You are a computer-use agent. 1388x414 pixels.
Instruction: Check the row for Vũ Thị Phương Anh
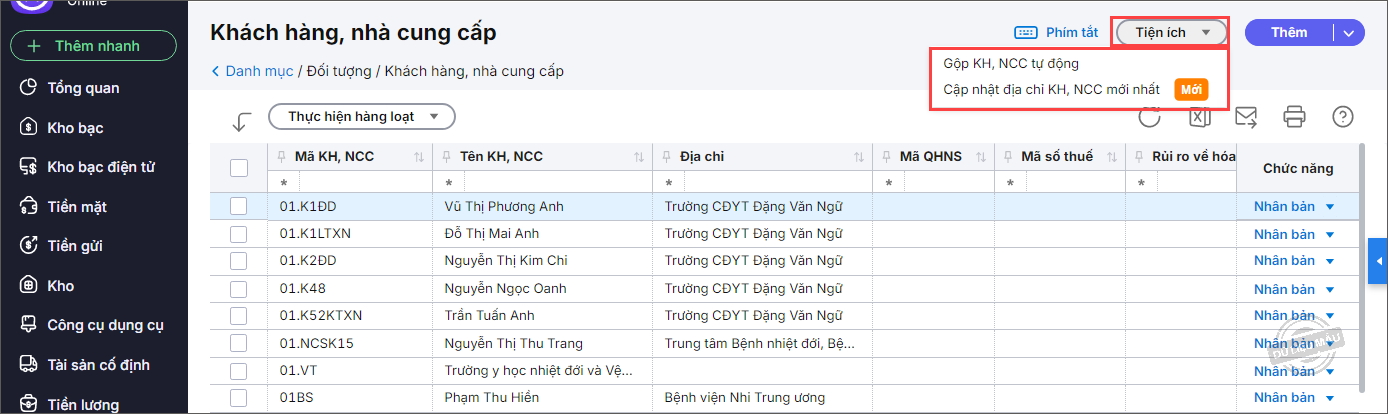click(x=239, y=206)
